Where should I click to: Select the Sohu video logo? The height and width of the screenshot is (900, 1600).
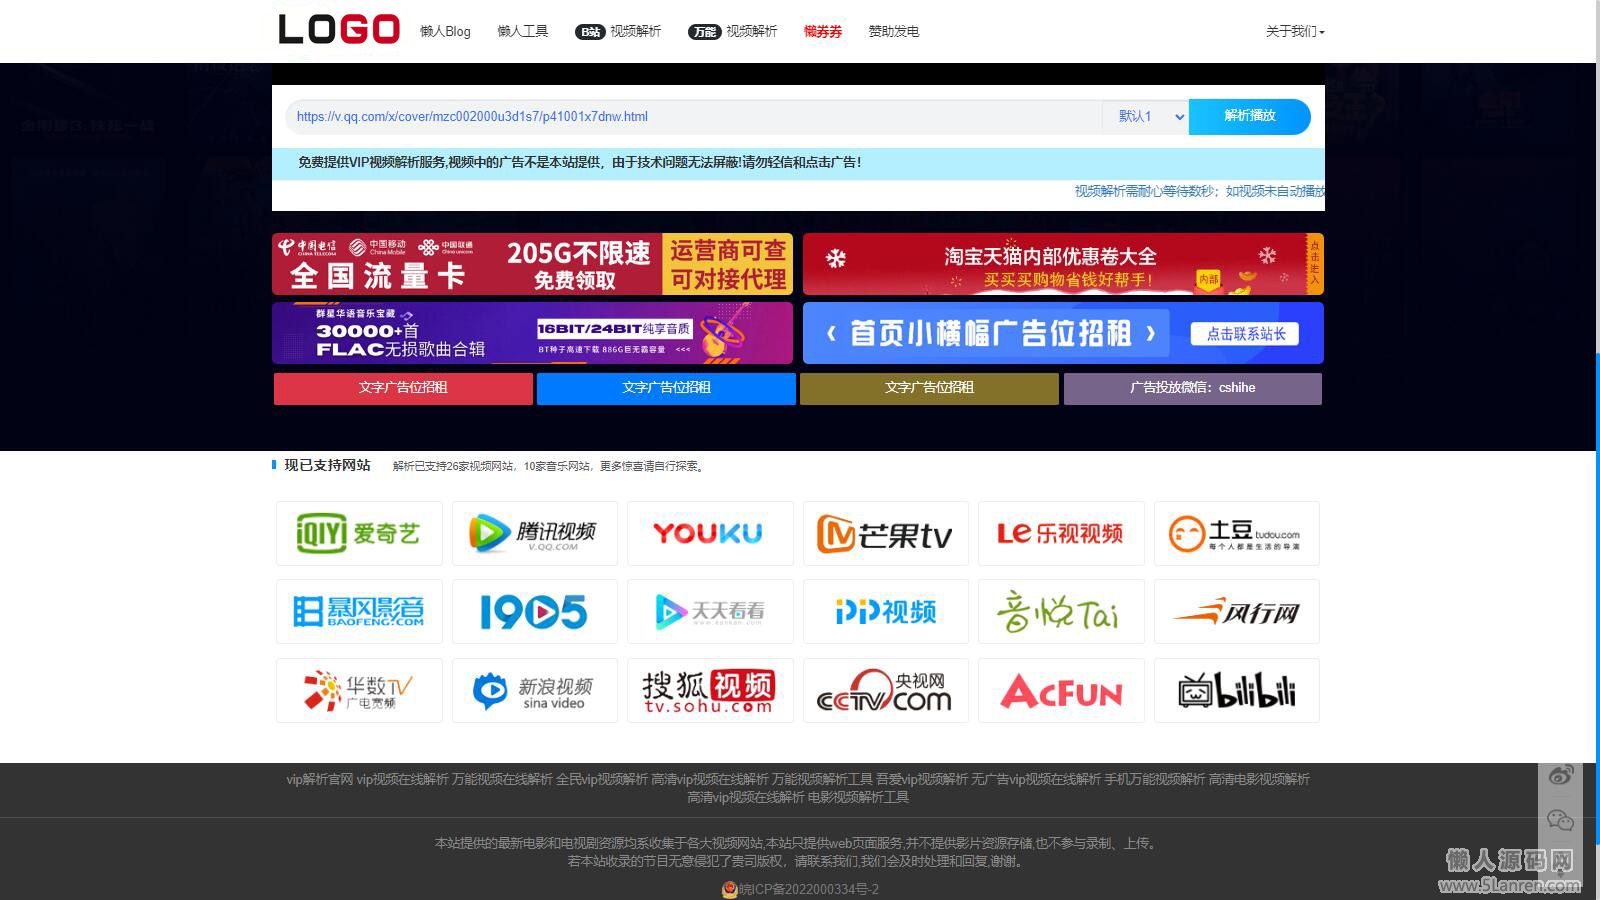tap(709, 690)
